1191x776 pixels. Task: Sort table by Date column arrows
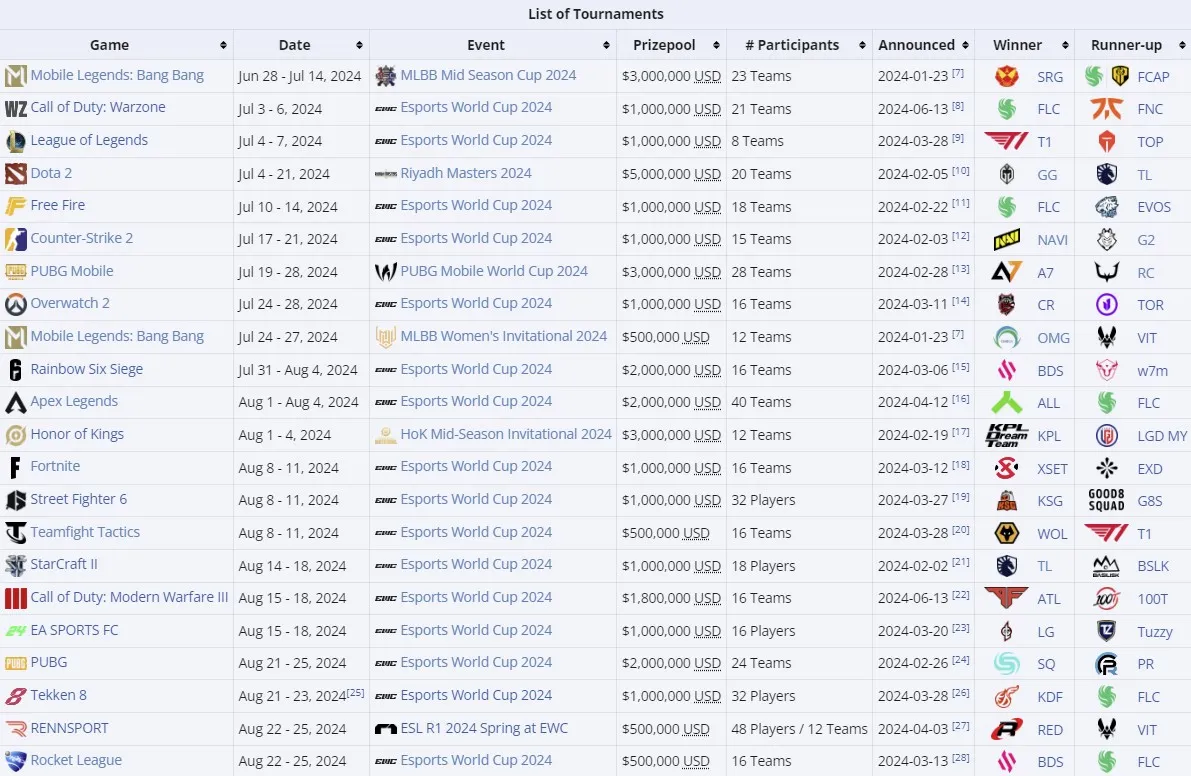(x=359, y=46)
